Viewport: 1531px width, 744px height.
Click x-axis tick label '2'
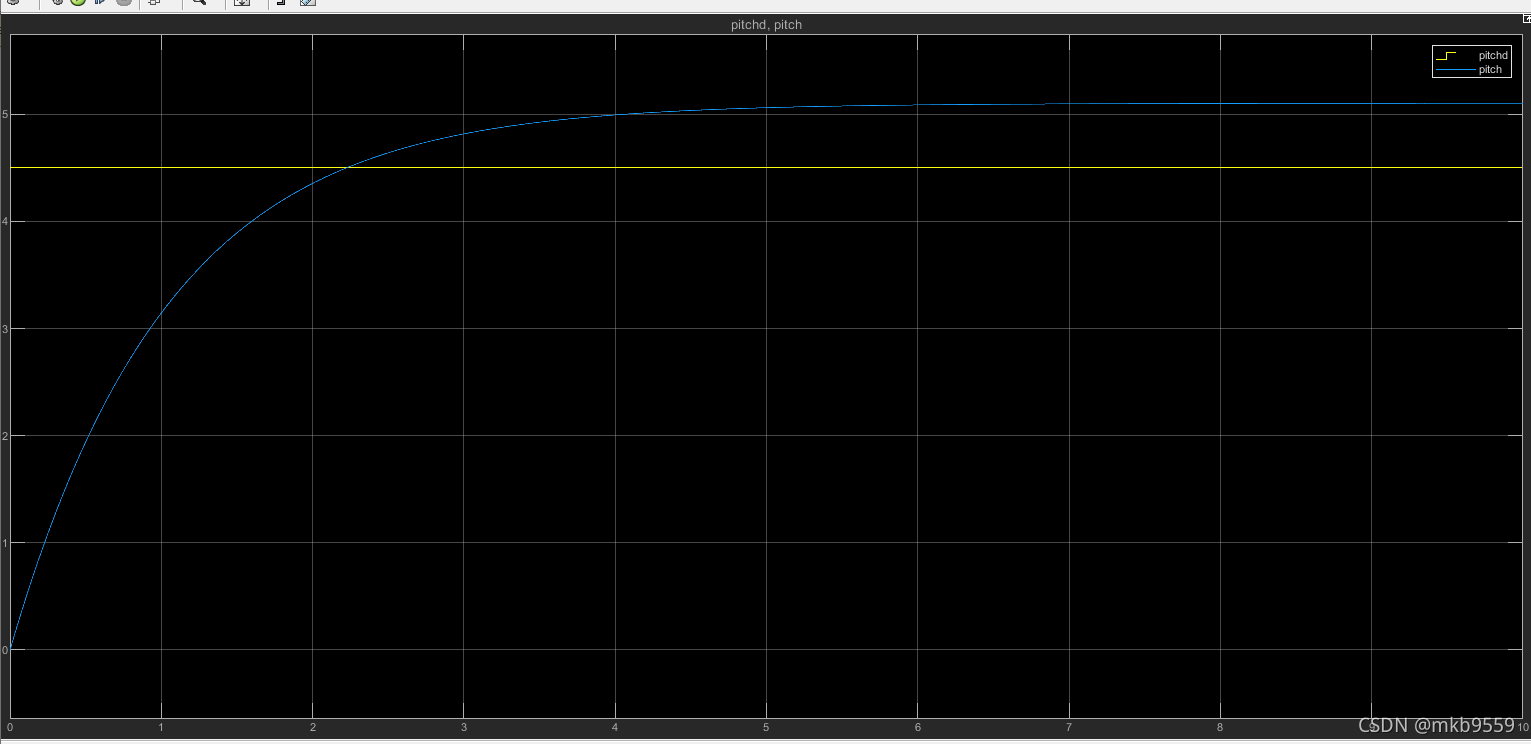point(312,726)
